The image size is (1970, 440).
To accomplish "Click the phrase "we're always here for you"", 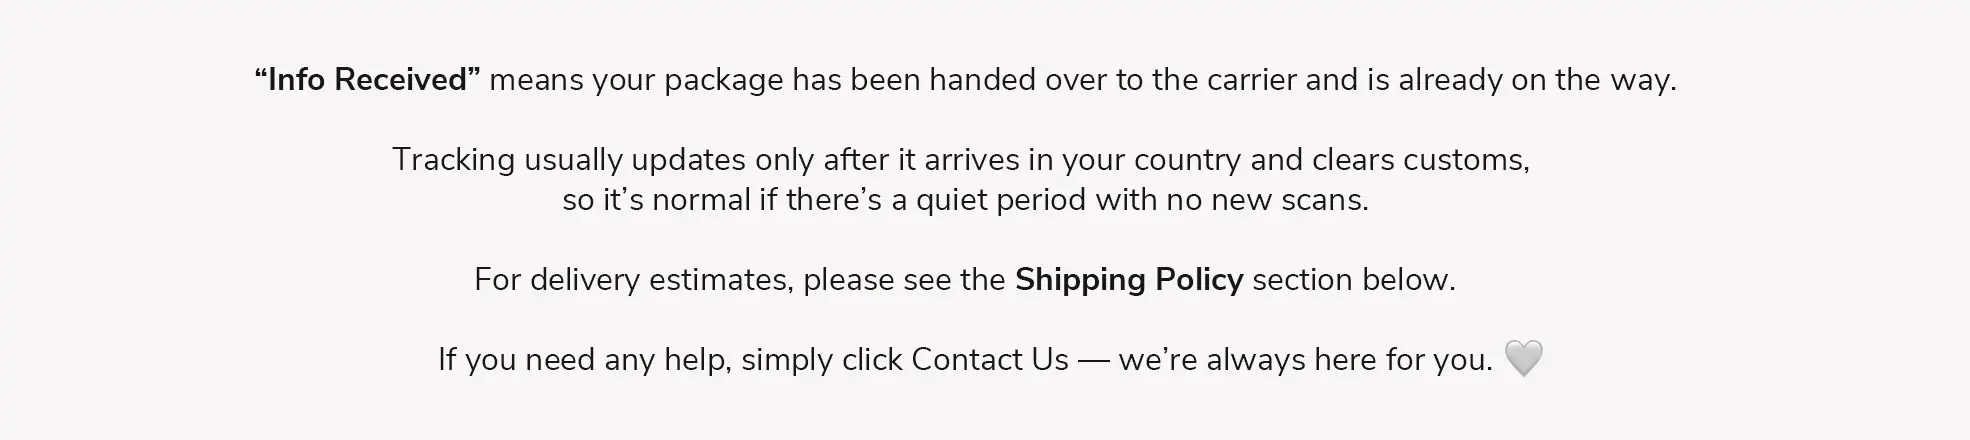I will (1305, 360).
